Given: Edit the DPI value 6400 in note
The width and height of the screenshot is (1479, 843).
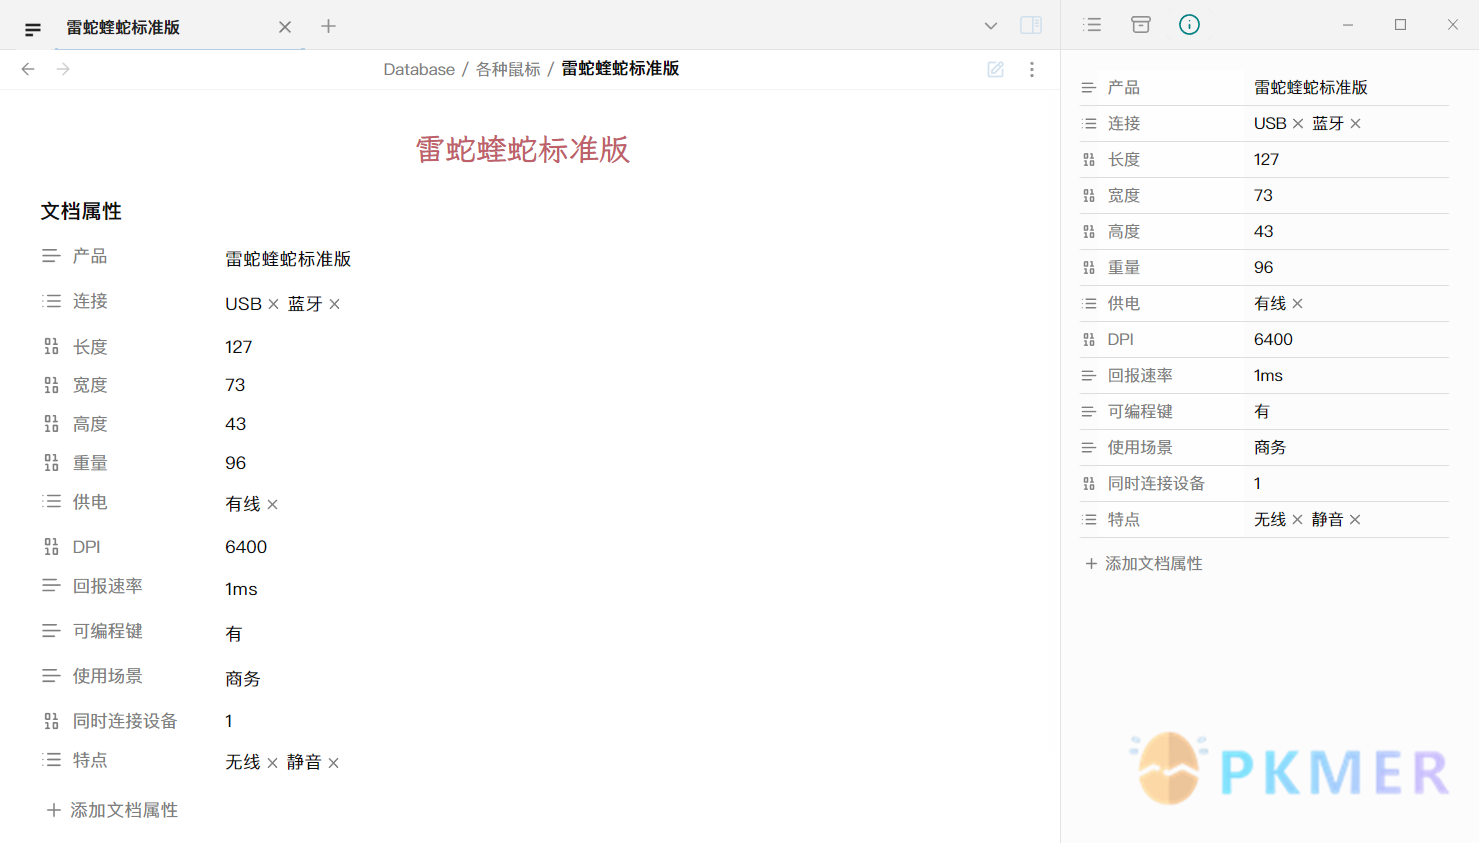Looking at the screenshot, I should click(x=246, y=547).
